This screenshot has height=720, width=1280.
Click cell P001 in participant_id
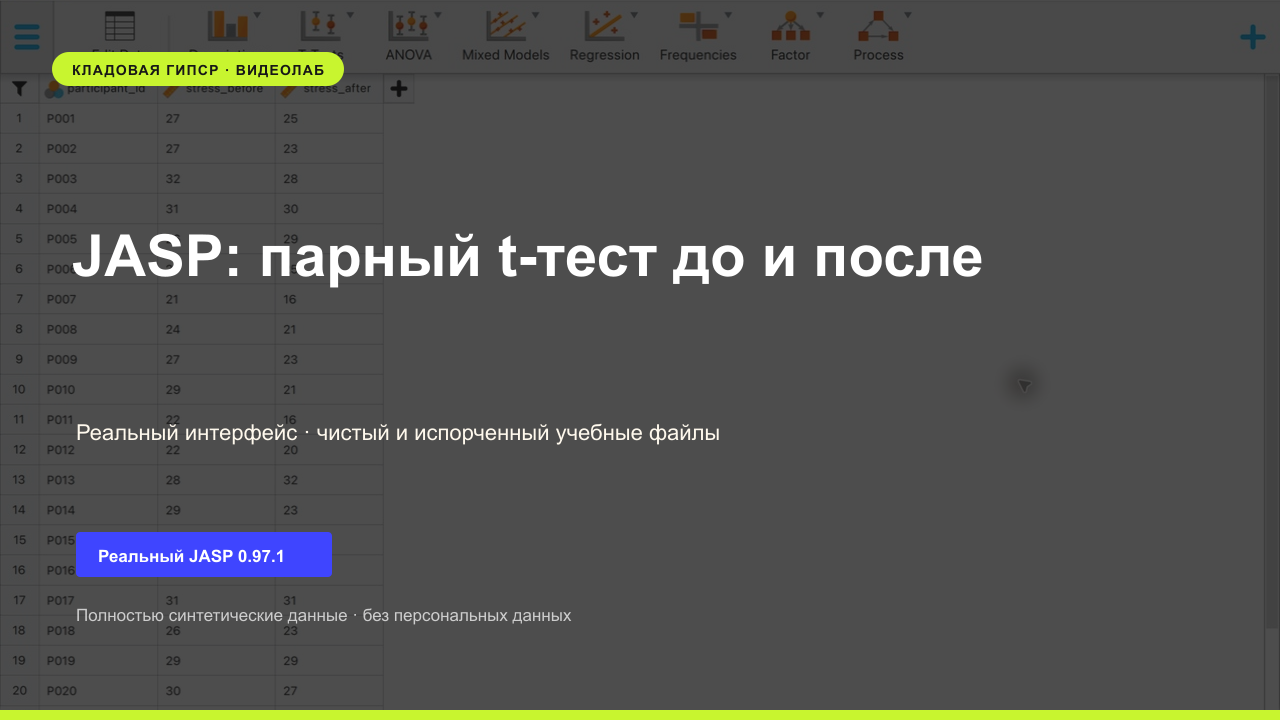point(98,118)
